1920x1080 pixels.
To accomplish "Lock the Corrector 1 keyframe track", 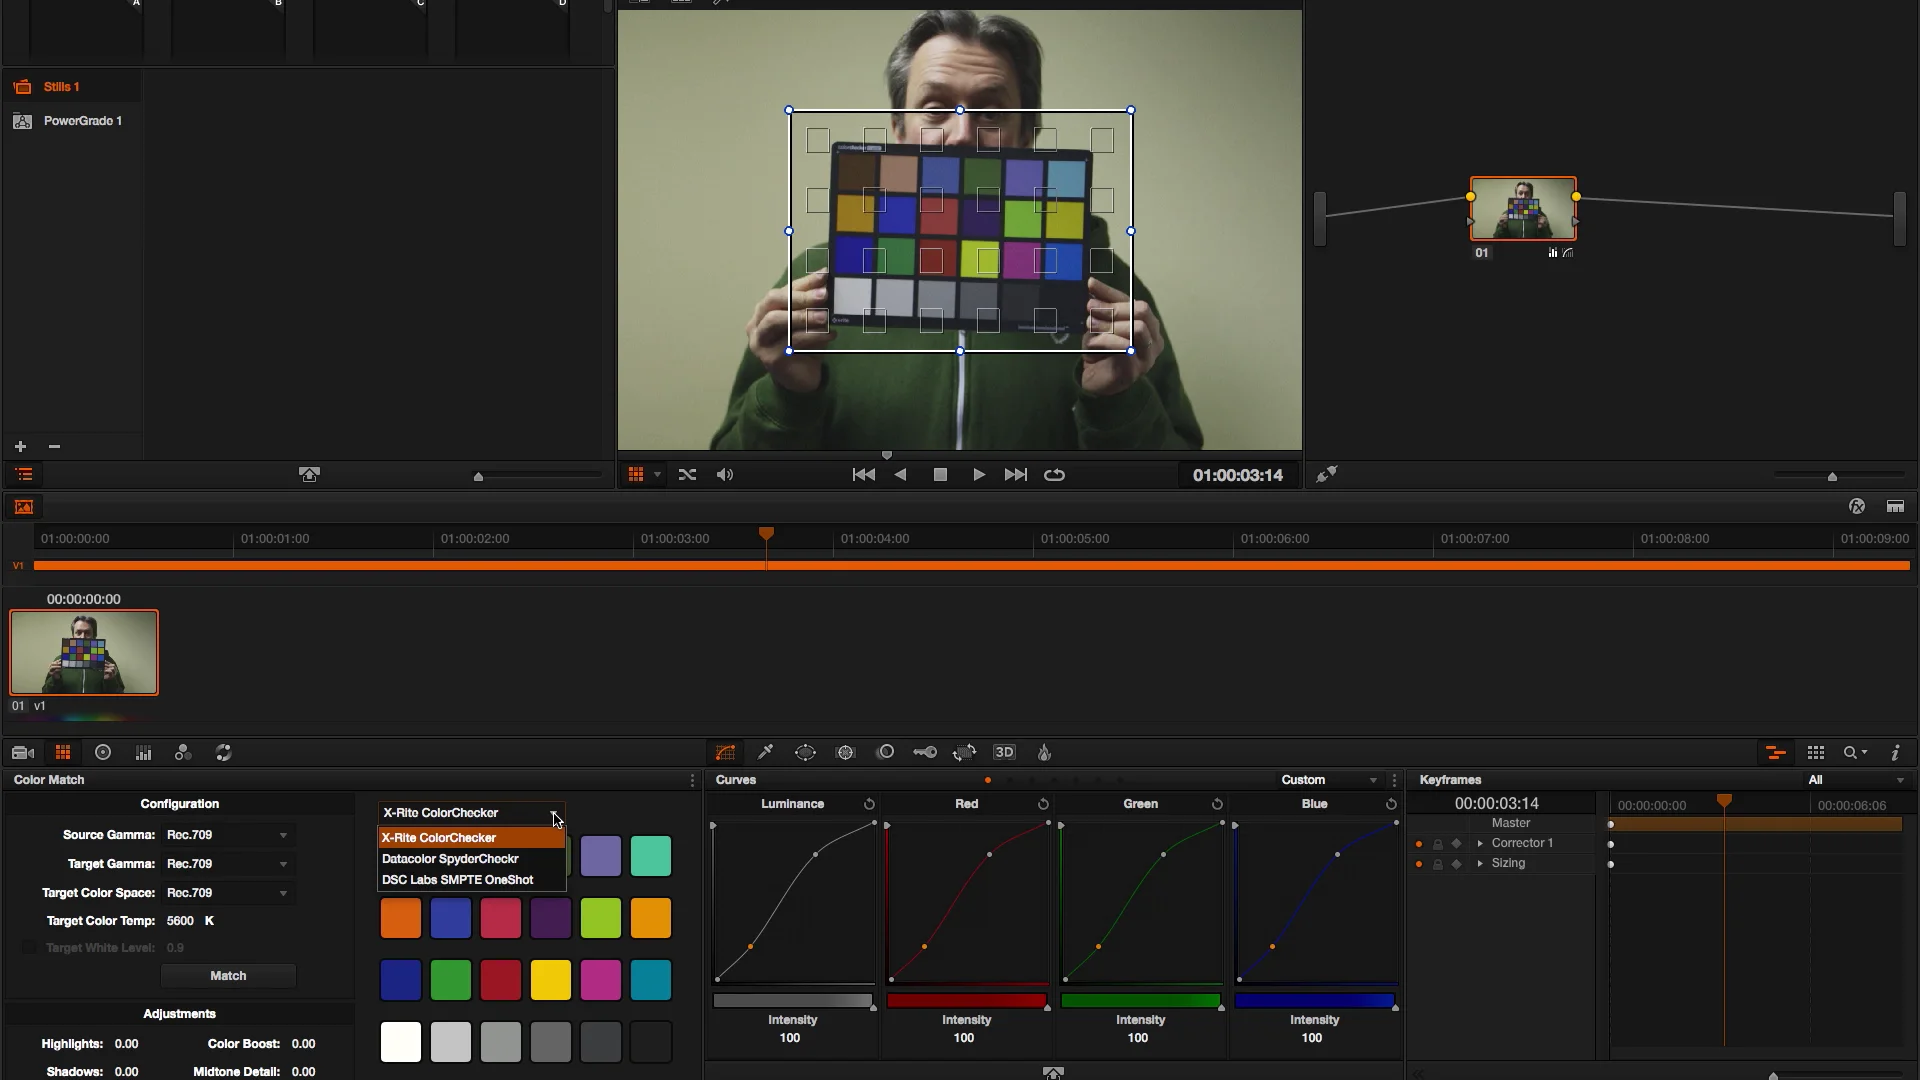I will (1439, 843).
